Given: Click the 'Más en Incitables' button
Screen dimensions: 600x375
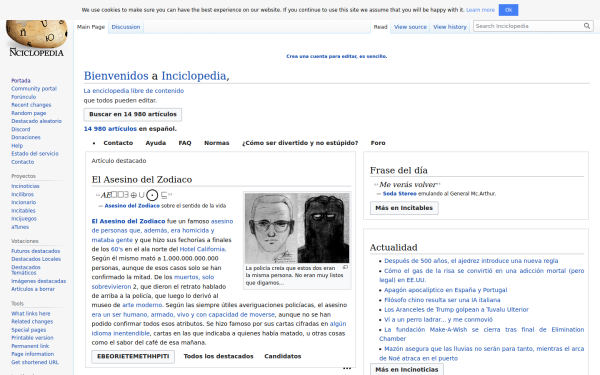Looking at the screenshot, I should pos(404,208).
